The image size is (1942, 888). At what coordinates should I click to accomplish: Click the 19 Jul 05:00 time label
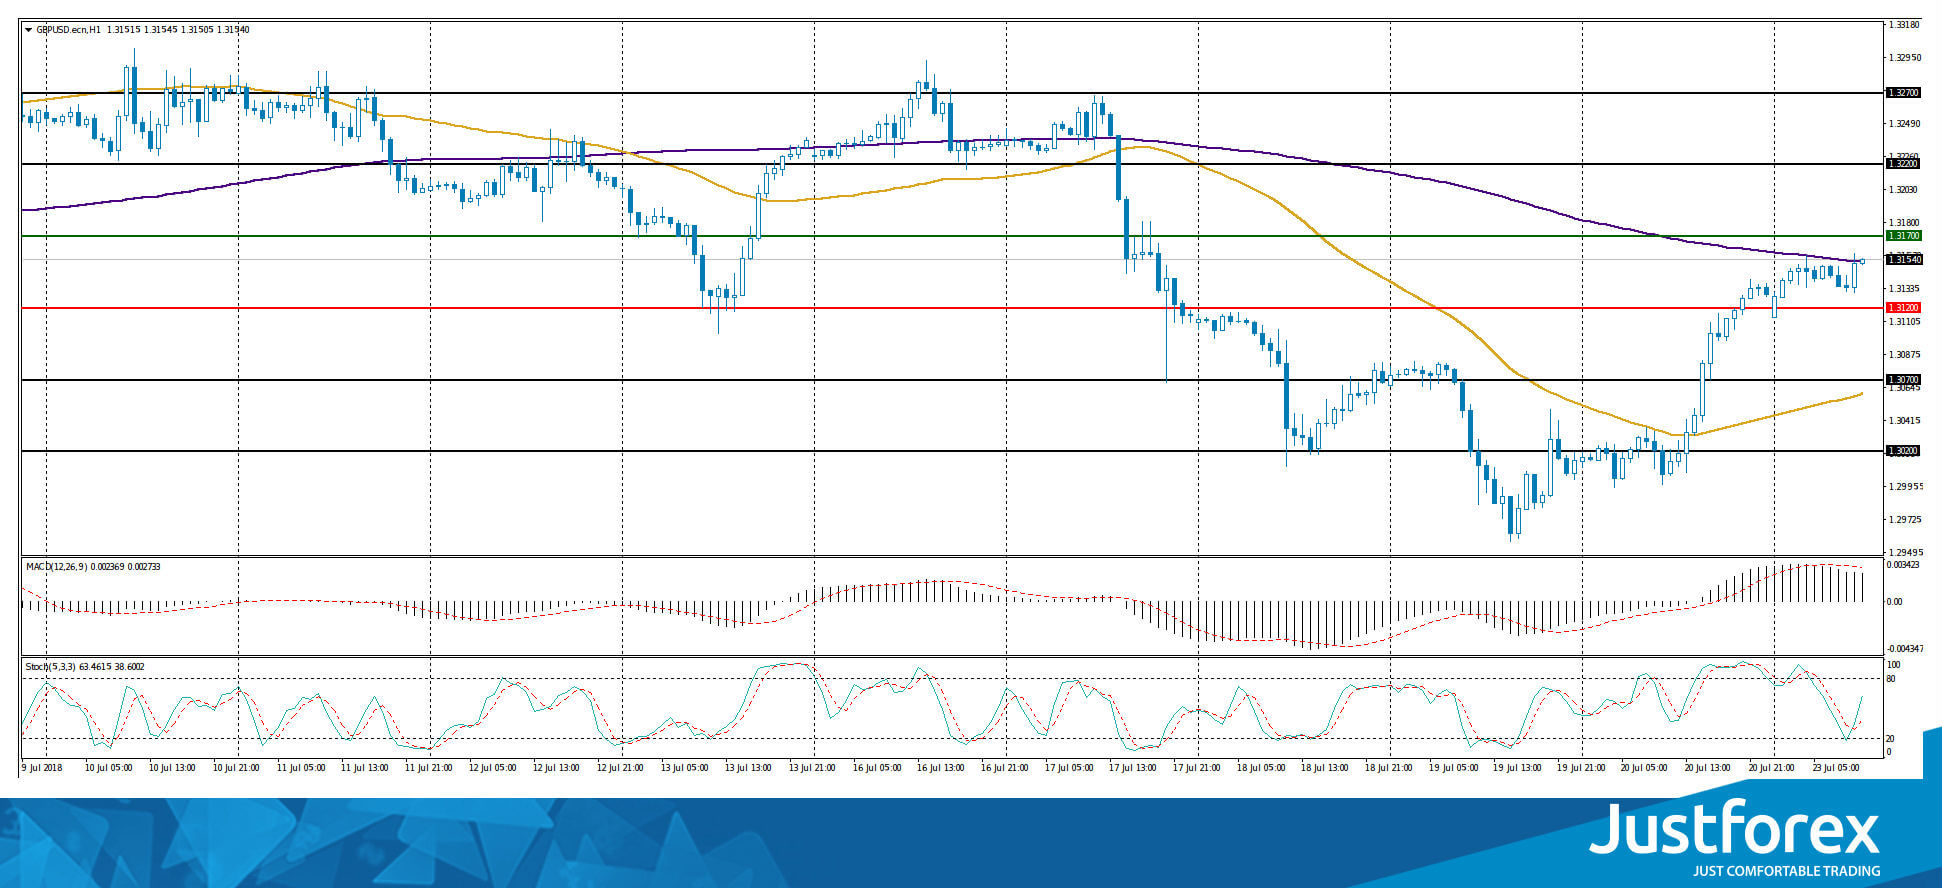pyautogui.click(x=1453, y=768)
